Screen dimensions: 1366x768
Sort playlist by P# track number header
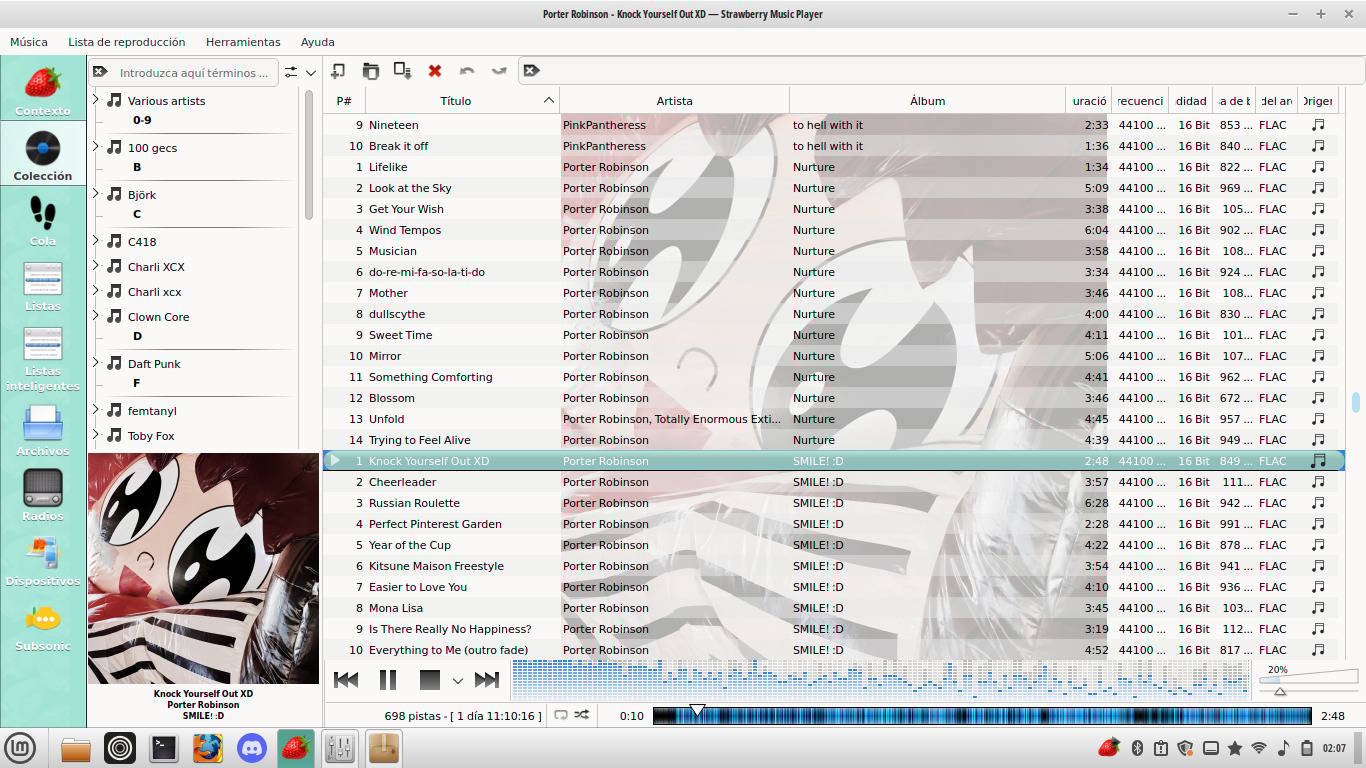[344, 101]
